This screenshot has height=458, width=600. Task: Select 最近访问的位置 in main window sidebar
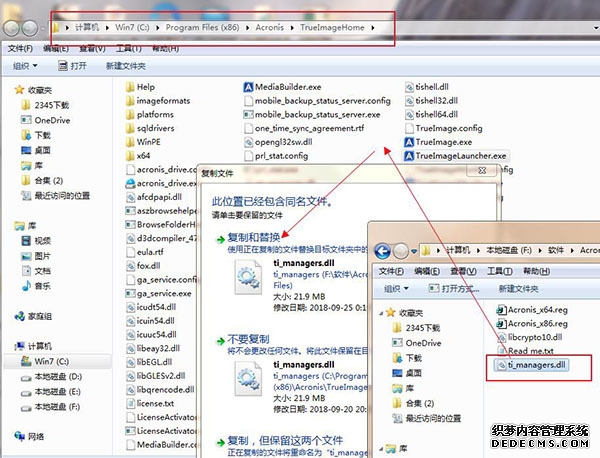(56, 196)
